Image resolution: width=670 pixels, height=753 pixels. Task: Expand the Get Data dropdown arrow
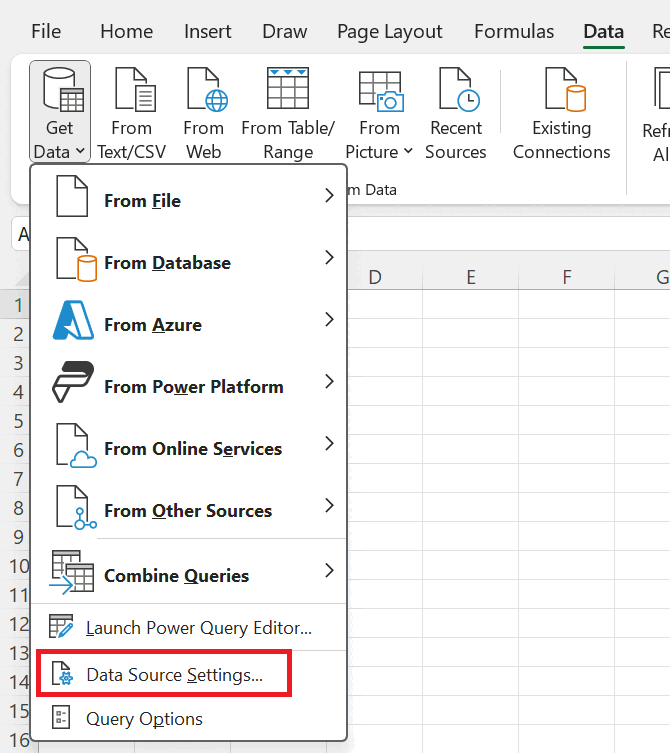[x=80, y=151]
